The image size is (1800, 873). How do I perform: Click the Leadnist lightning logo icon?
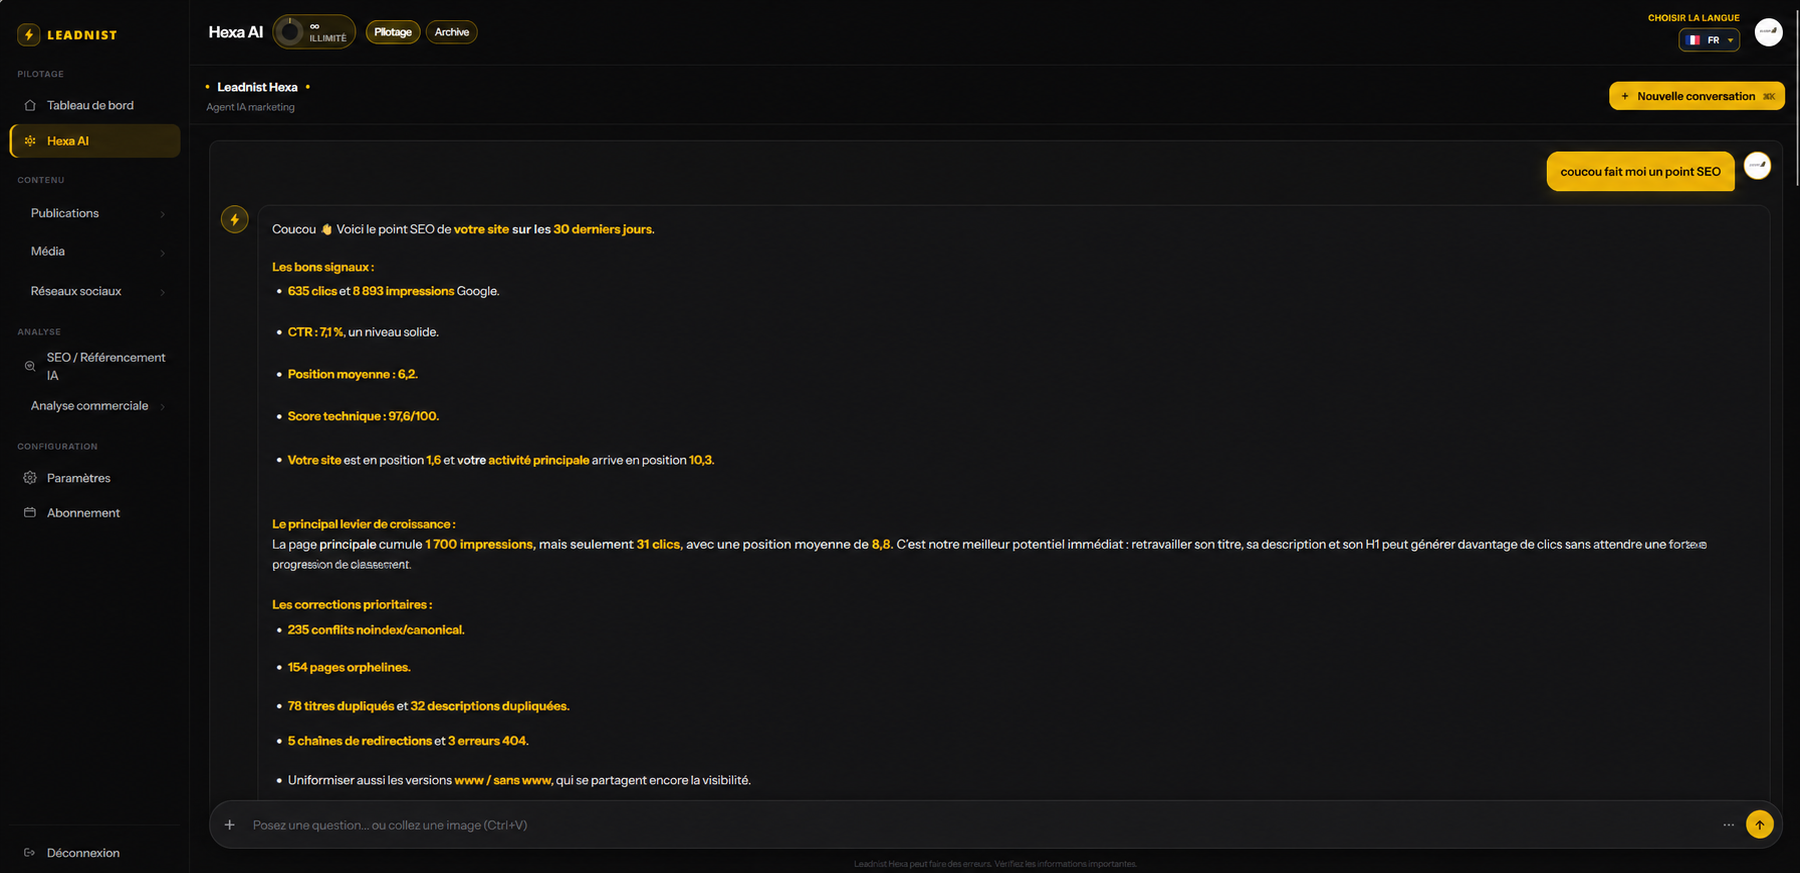(x=29, y=35)
